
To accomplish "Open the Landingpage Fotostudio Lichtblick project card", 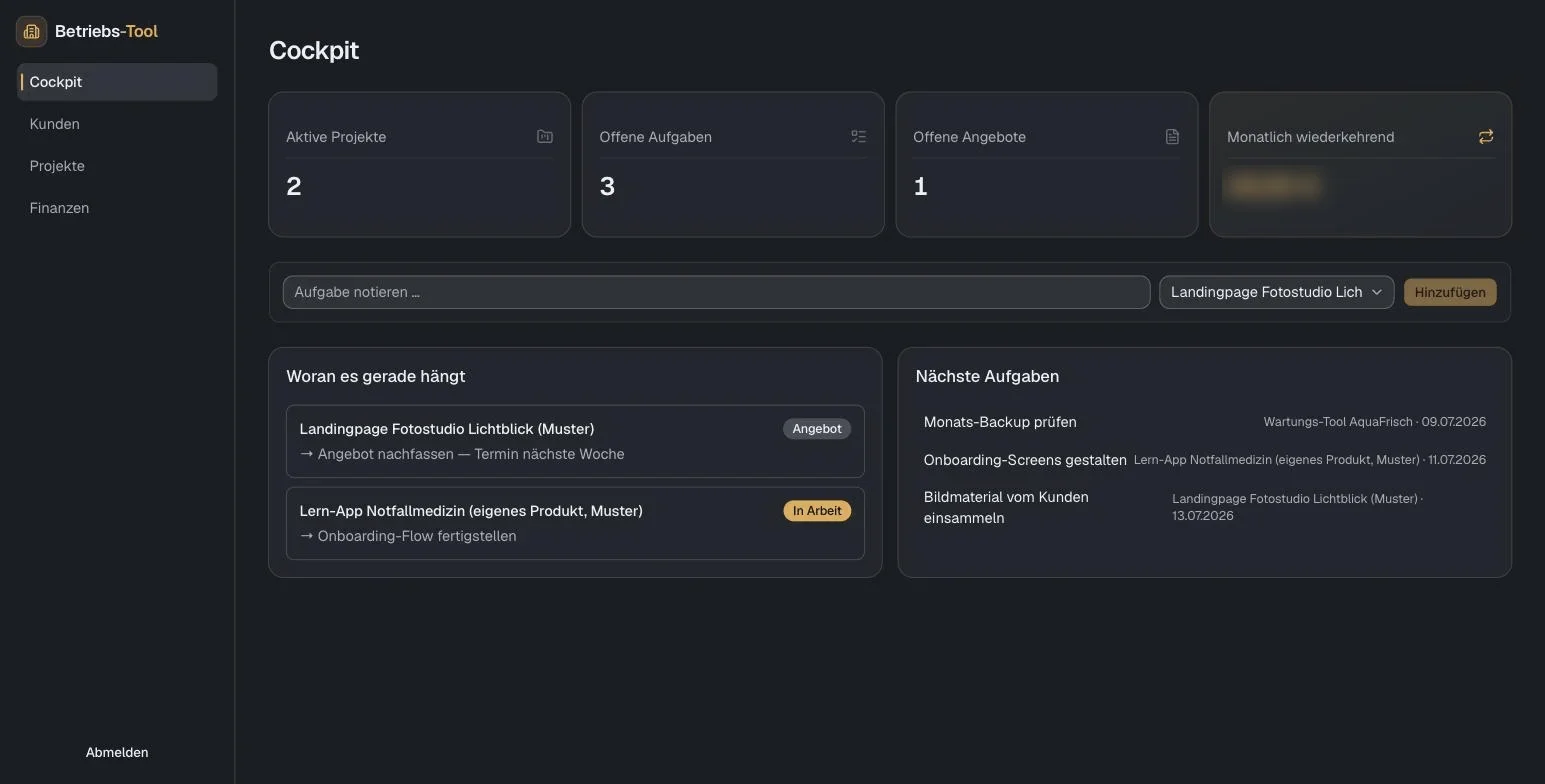I will point(575,441).
